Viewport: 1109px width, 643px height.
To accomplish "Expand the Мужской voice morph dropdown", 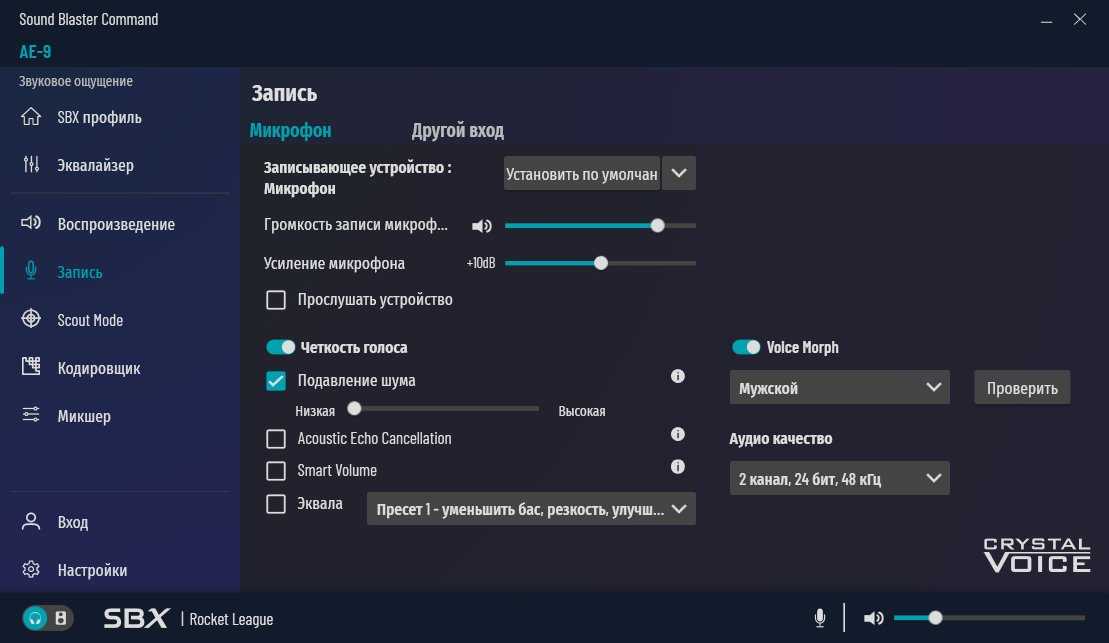I will coord(839,388).
